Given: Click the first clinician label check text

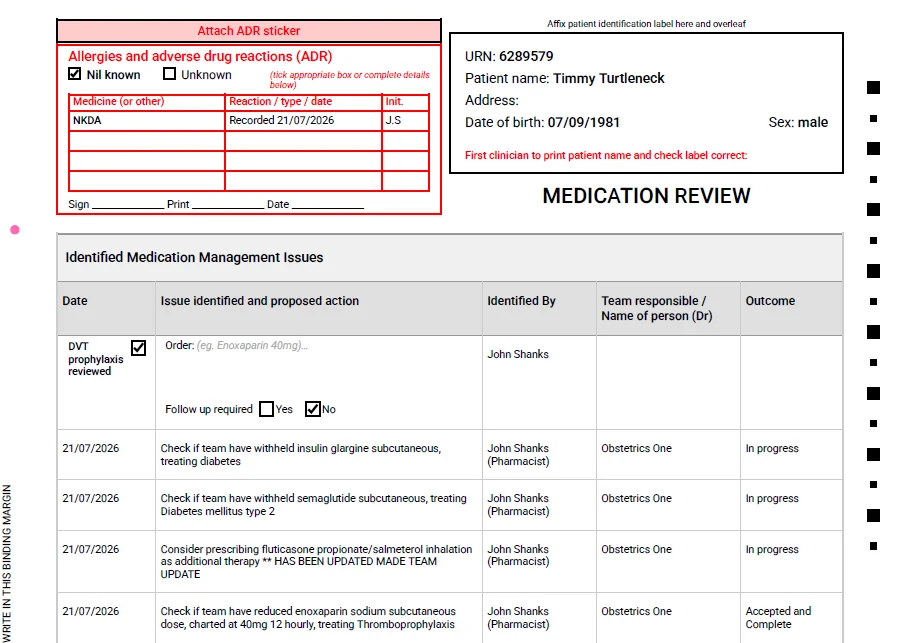Looking at the screenshot, I should pos(606,155).
